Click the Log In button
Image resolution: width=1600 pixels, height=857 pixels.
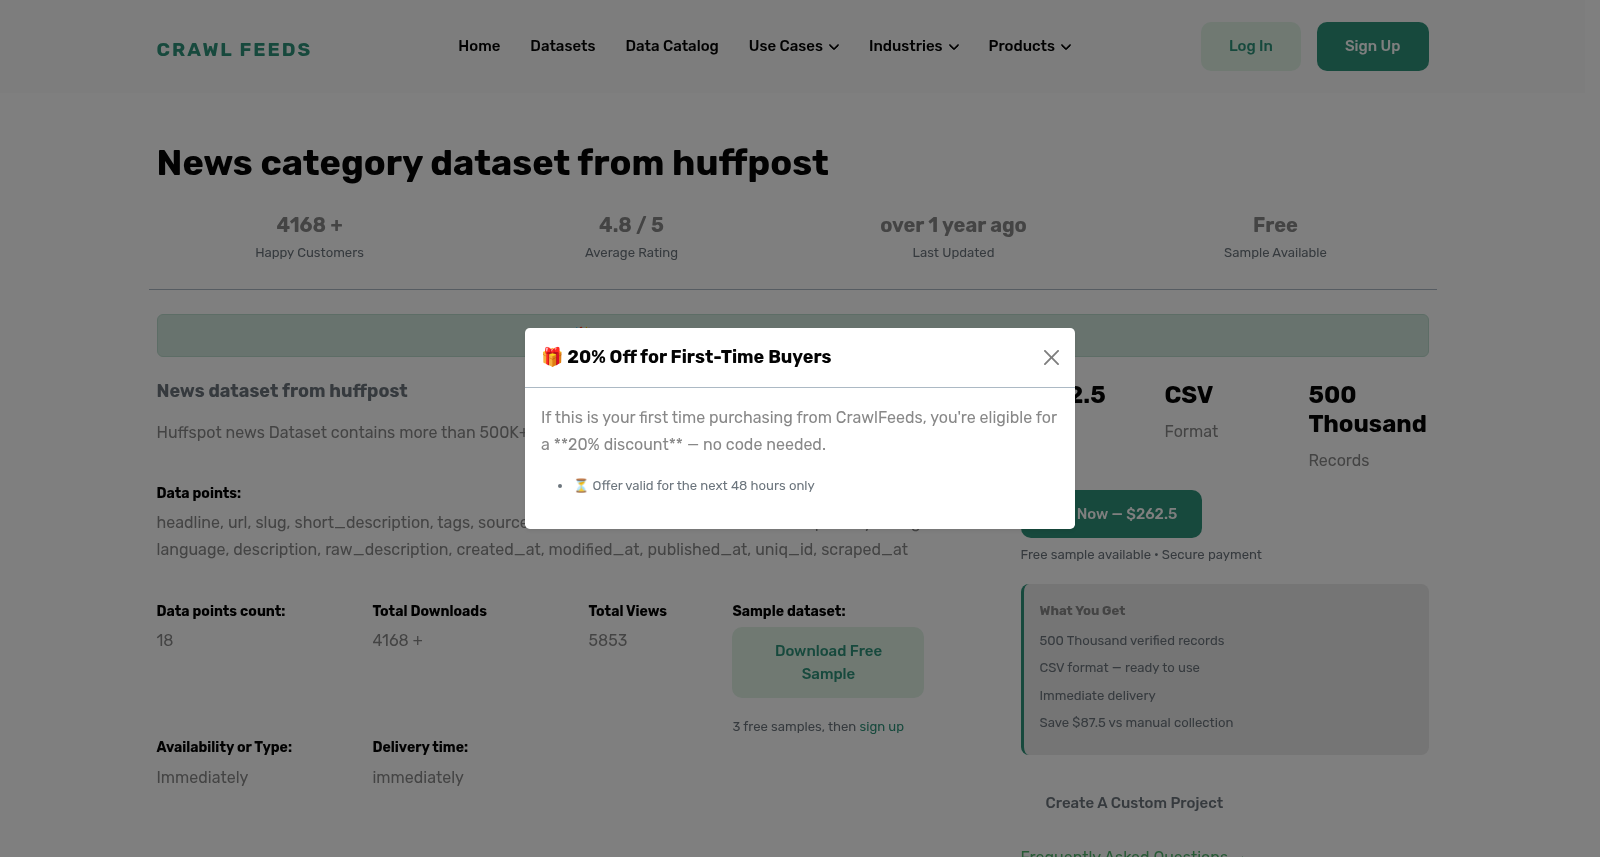(1251, 46)
